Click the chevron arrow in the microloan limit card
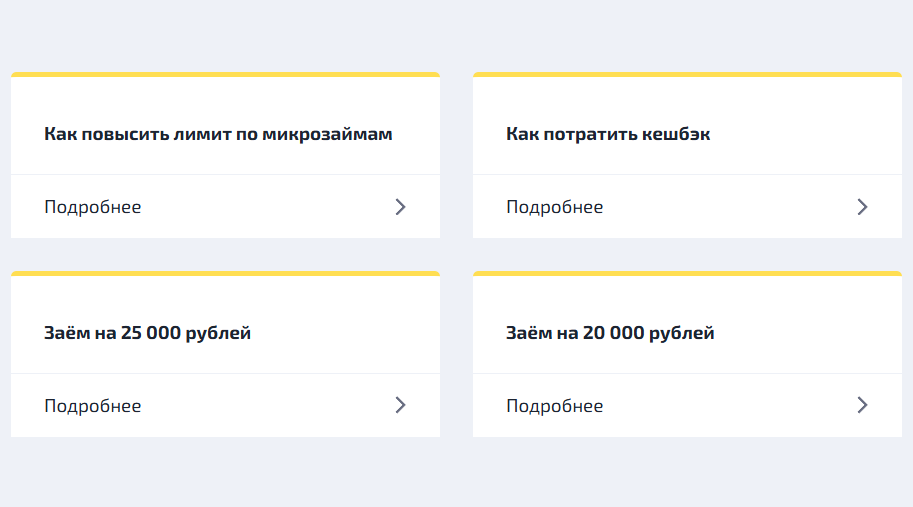The image size is (913, 507). coord(400,207)
